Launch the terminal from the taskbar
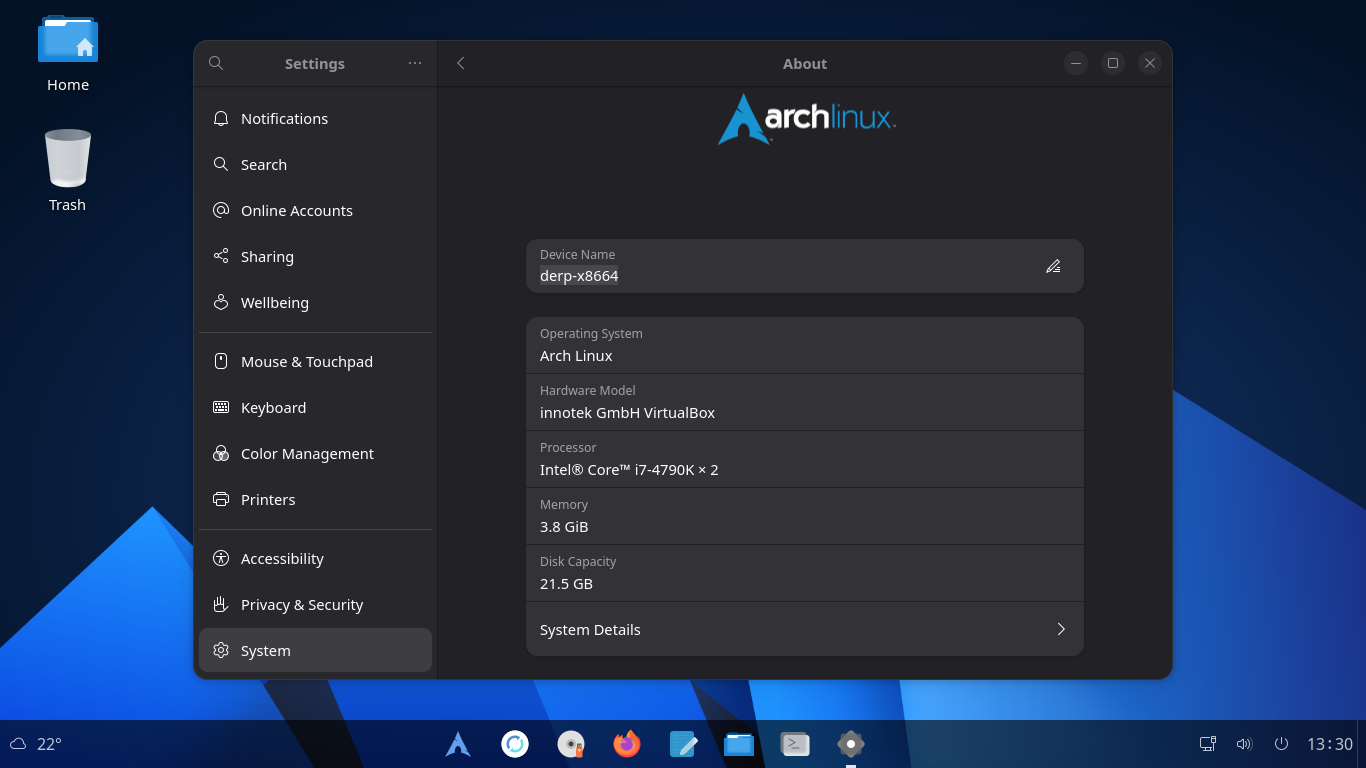The width and height of the screenshot is (1366, 768). tap(795, 744)
